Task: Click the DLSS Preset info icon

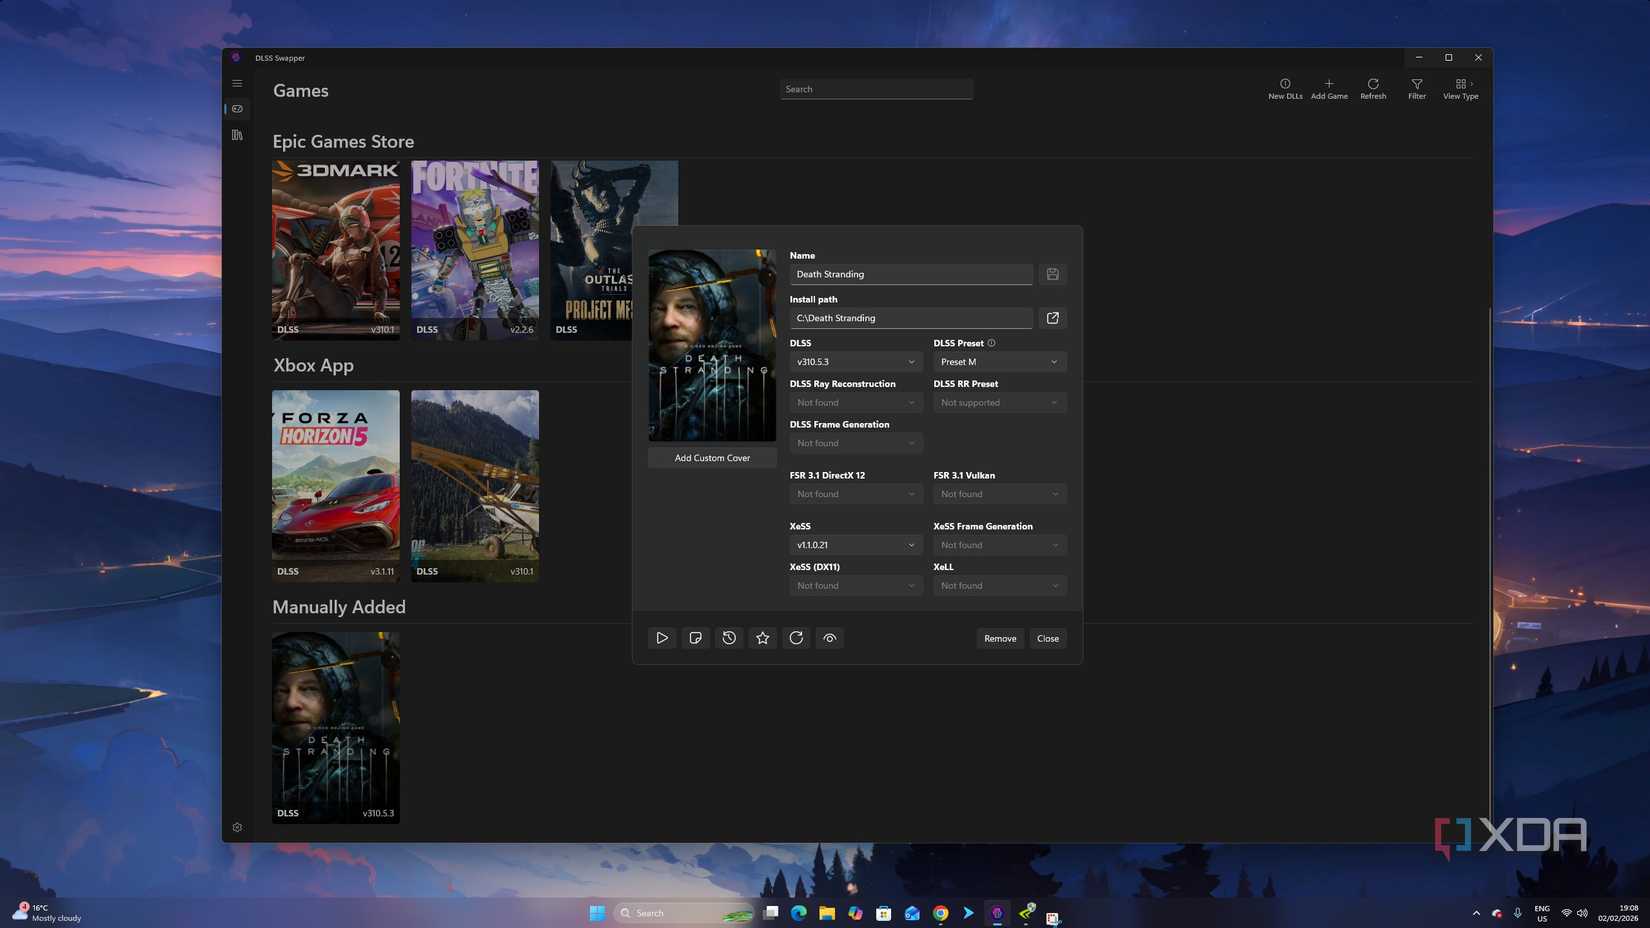Action: click(x=992, y=343)
